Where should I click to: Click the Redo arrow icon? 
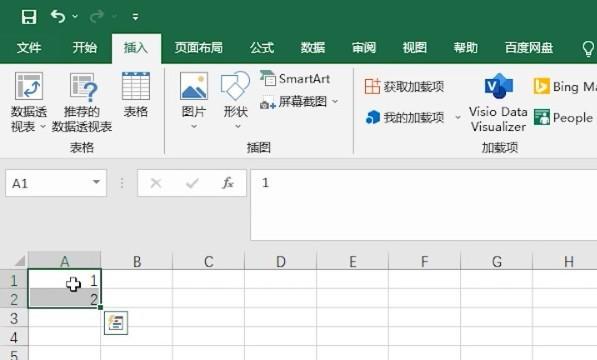(x=97, y=16)
